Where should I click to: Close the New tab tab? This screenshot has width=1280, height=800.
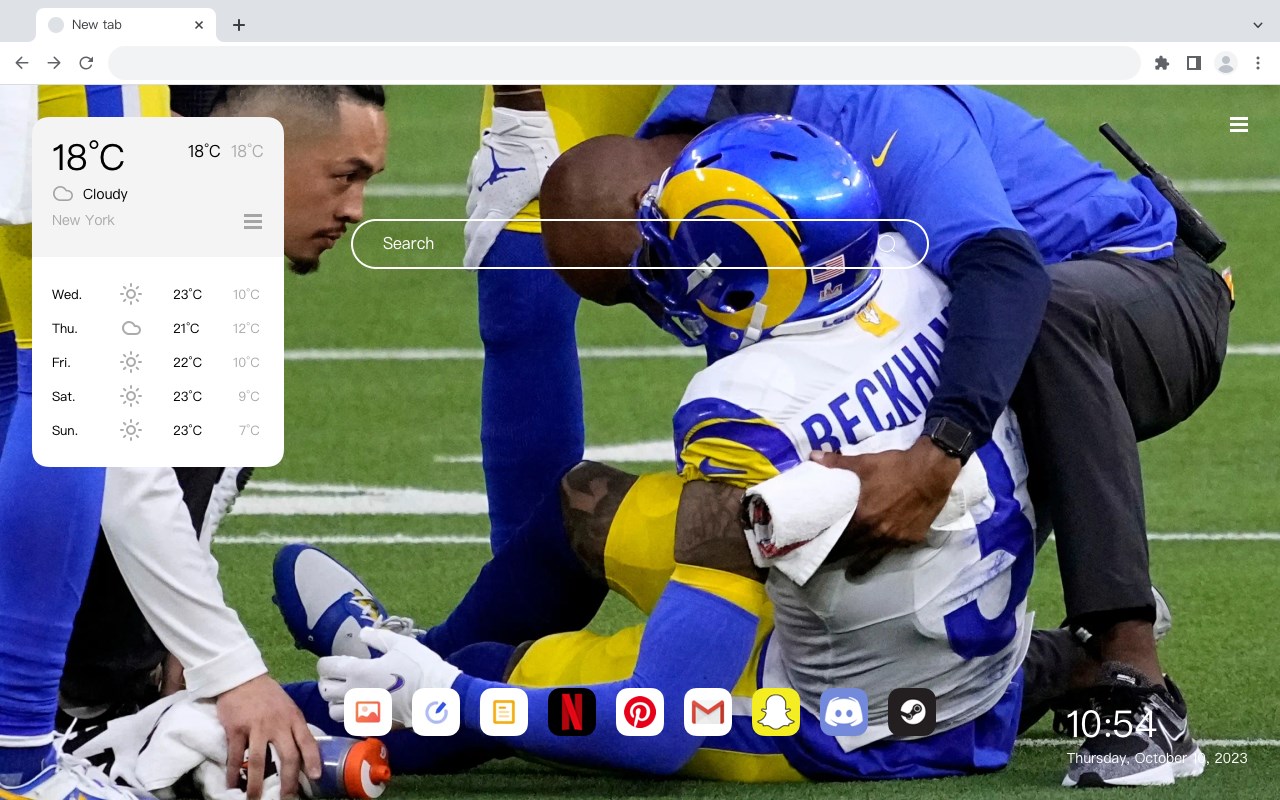click(x=199, y=25)
